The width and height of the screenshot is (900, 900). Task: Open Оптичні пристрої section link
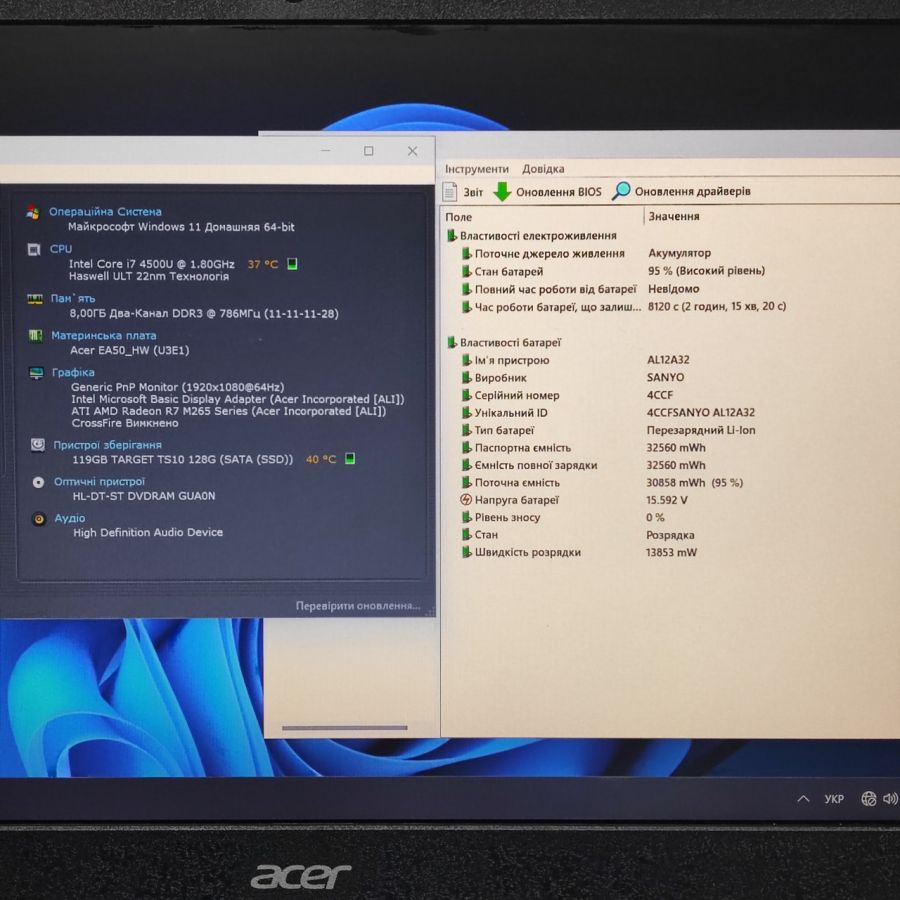99,482
